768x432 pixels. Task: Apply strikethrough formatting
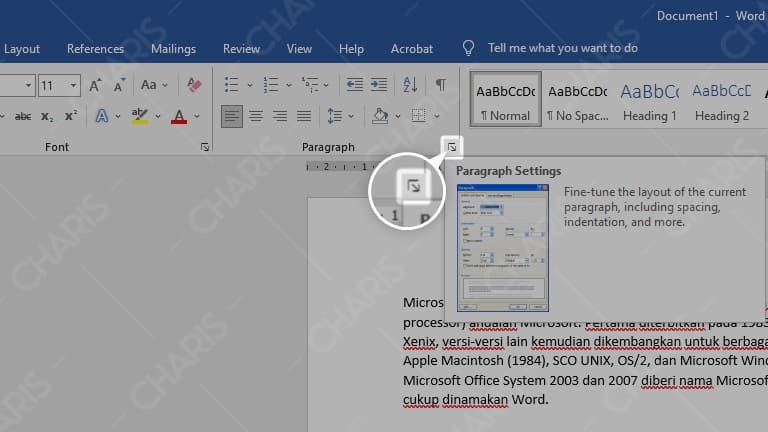[23, 117]
